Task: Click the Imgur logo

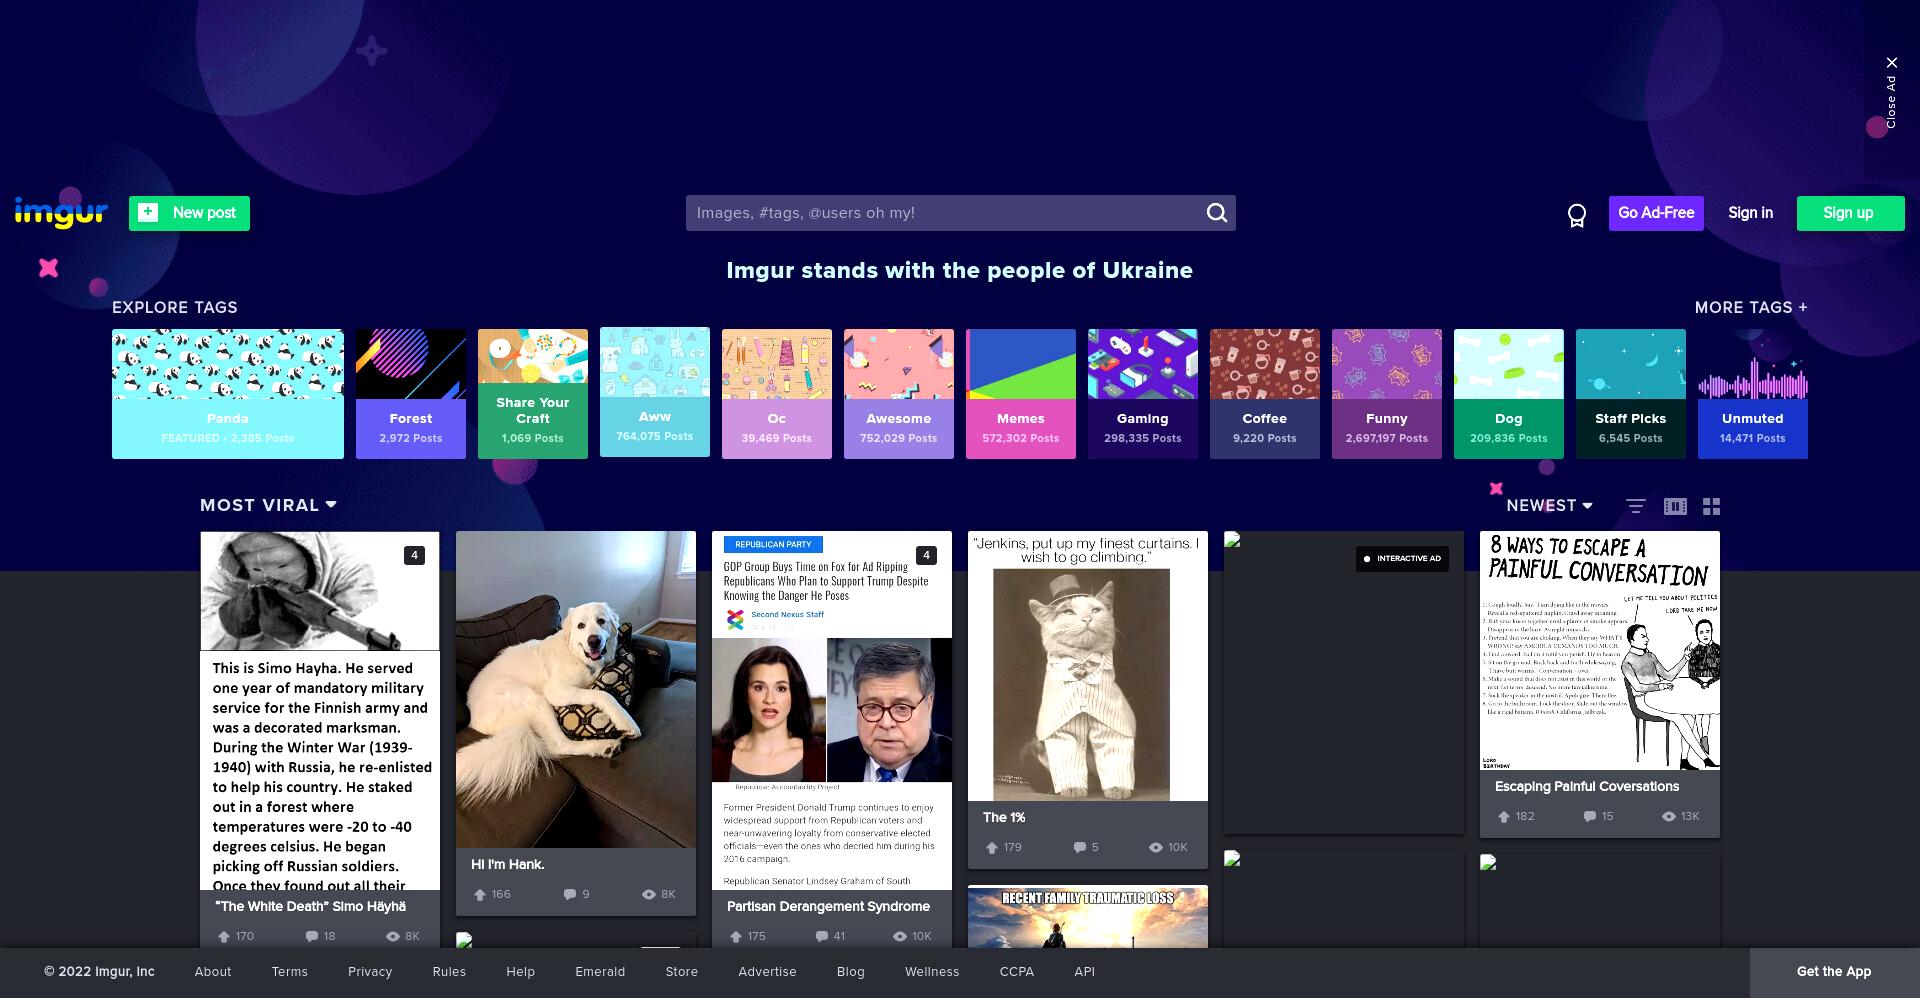Action: [61, 212]
